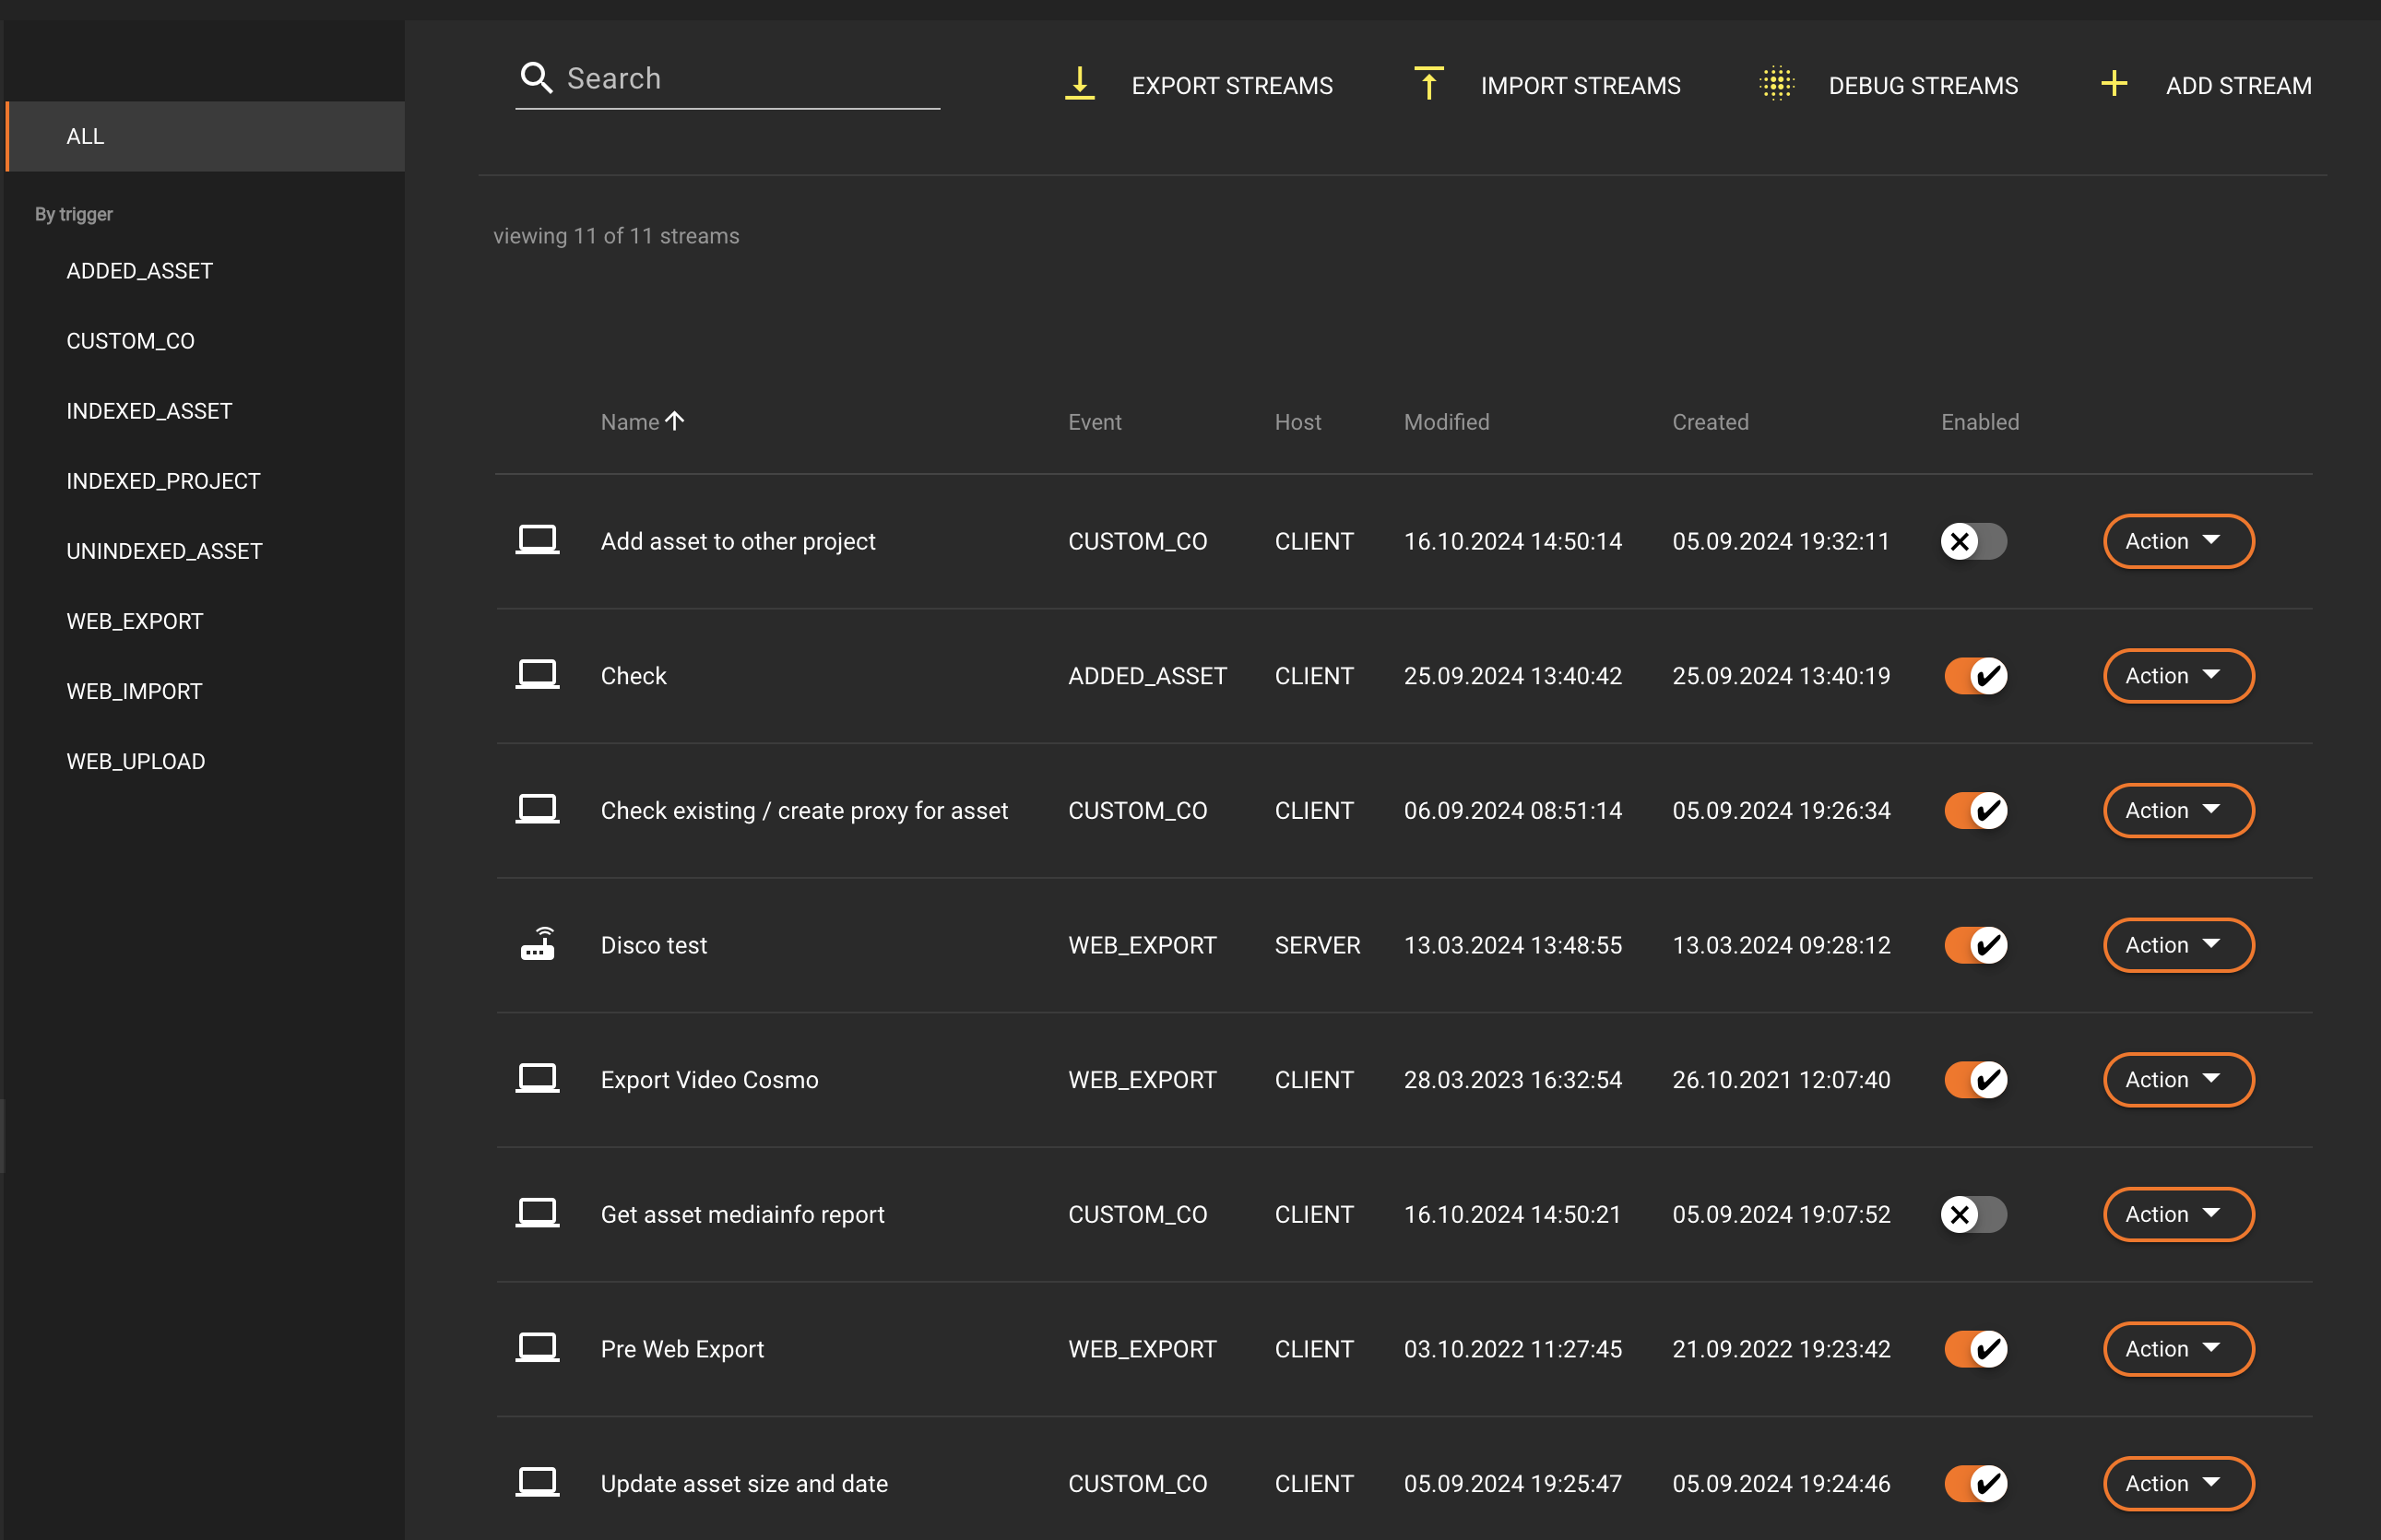Click into the Search input field

pos(750,78)
